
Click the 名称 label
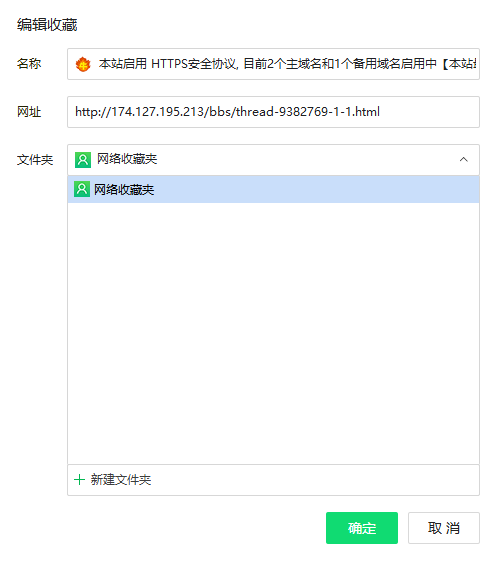tap(29, 64)
